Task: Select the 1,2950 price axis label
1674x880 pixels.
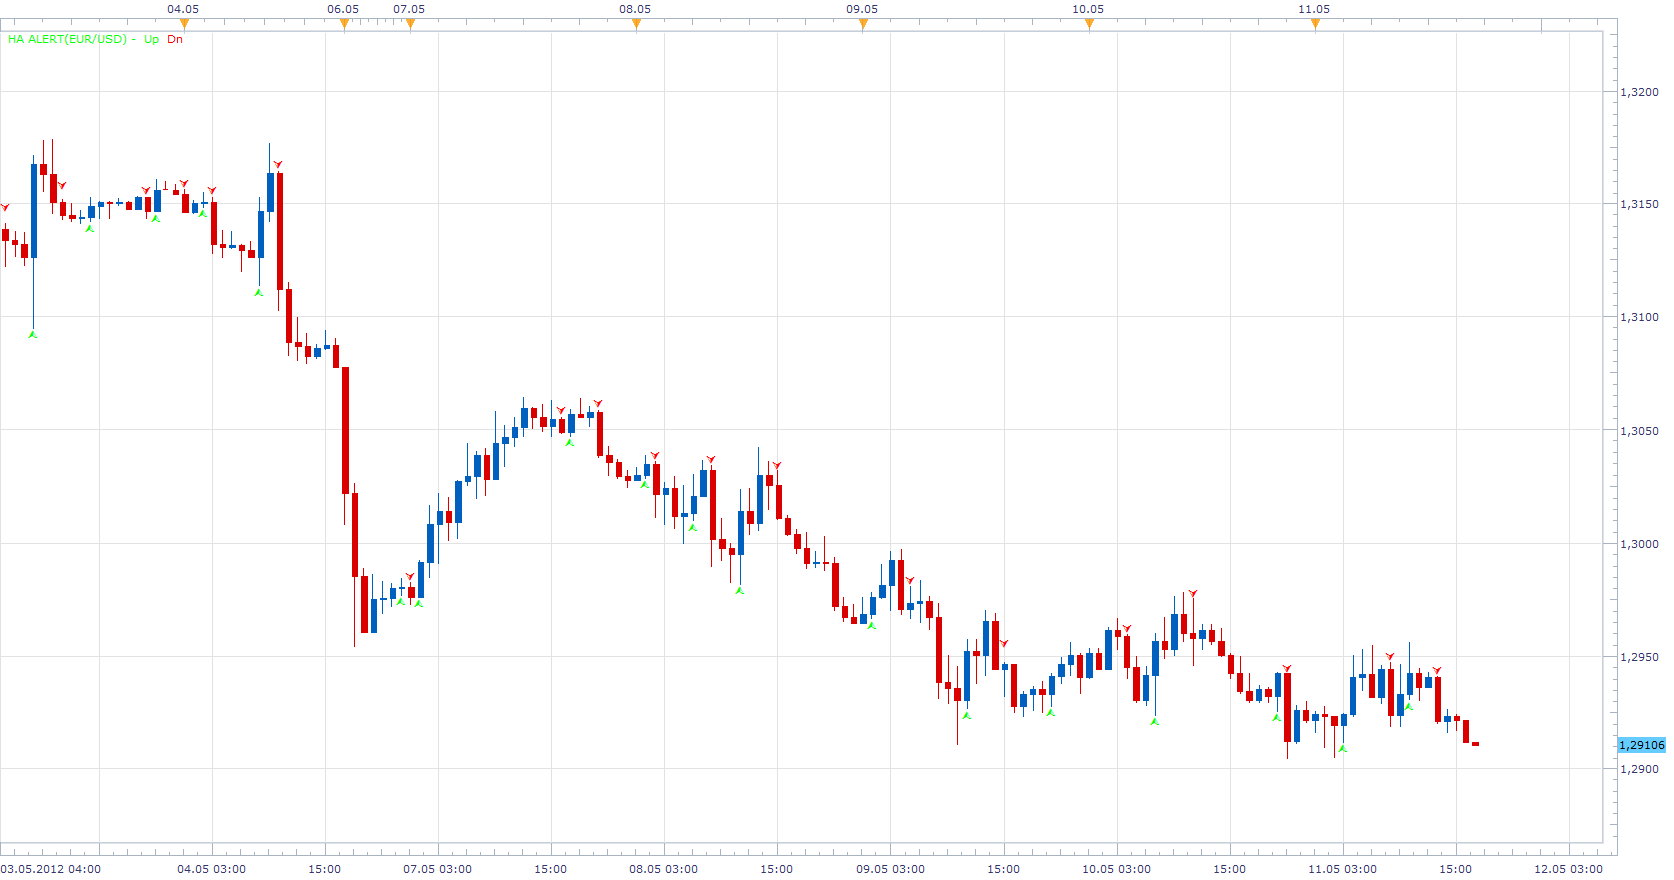Action: [1639, 657]
